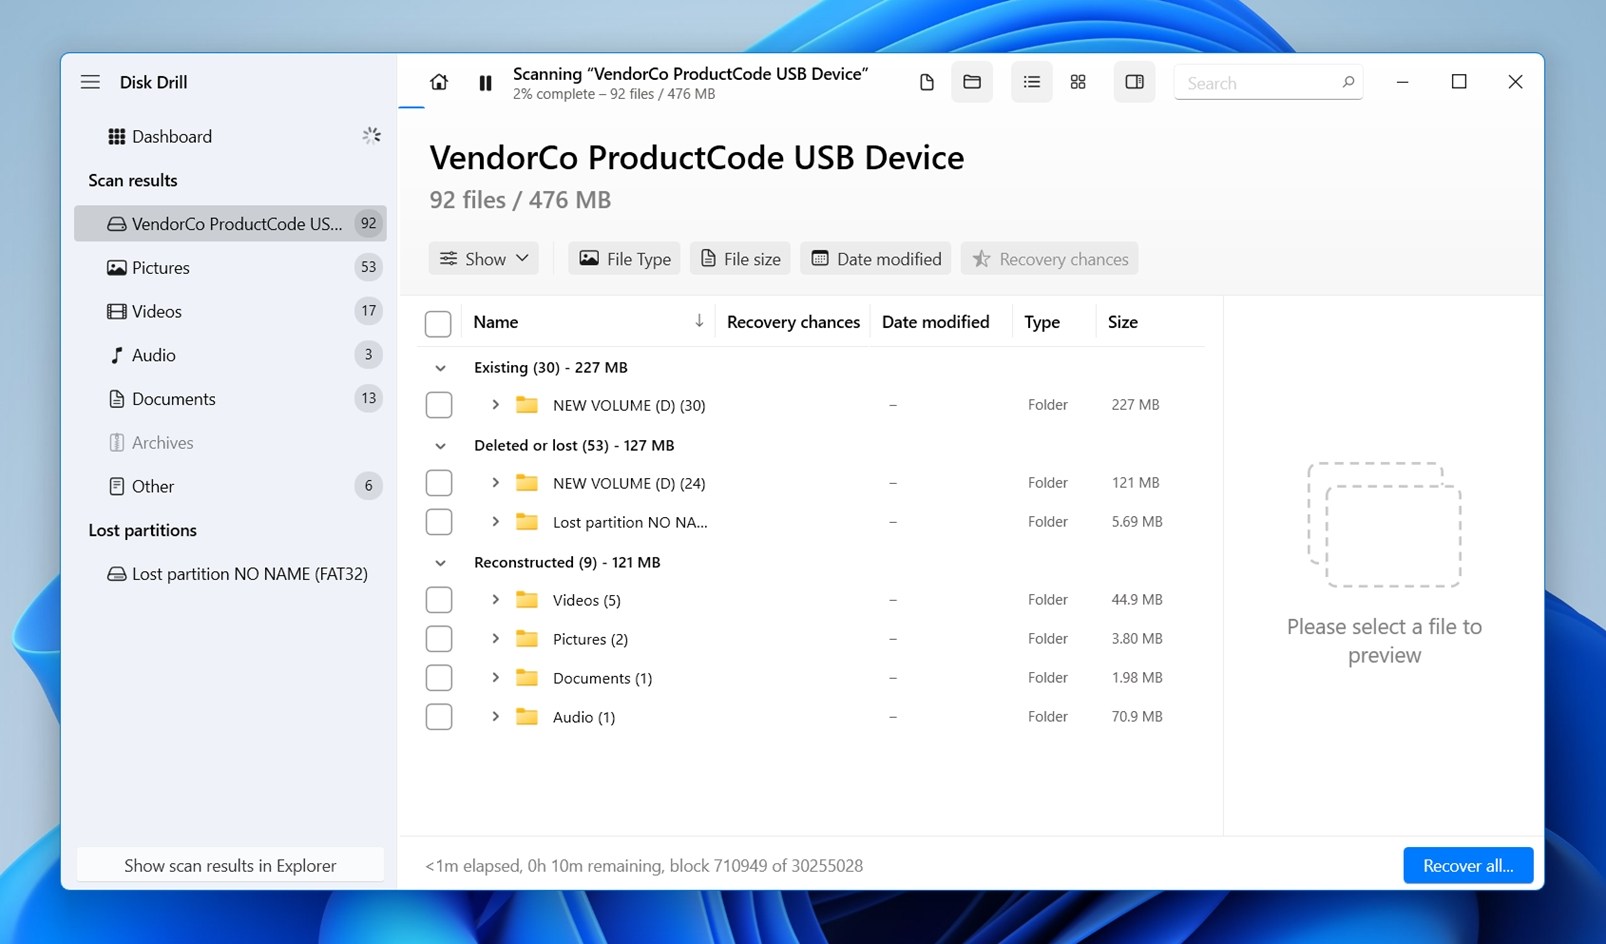This screenshot has width=1606, height=944.
Task: Switch to file view icon
Action: click(926, 82)
